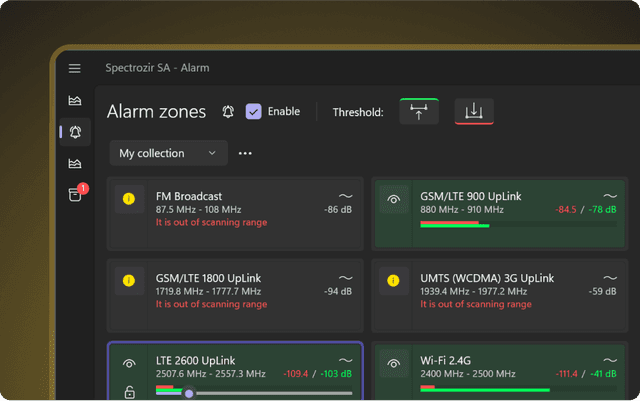Click the bell icon beside Alarm zones
Image resolution: width=640 pixels, height=401 pixels.
228,112
